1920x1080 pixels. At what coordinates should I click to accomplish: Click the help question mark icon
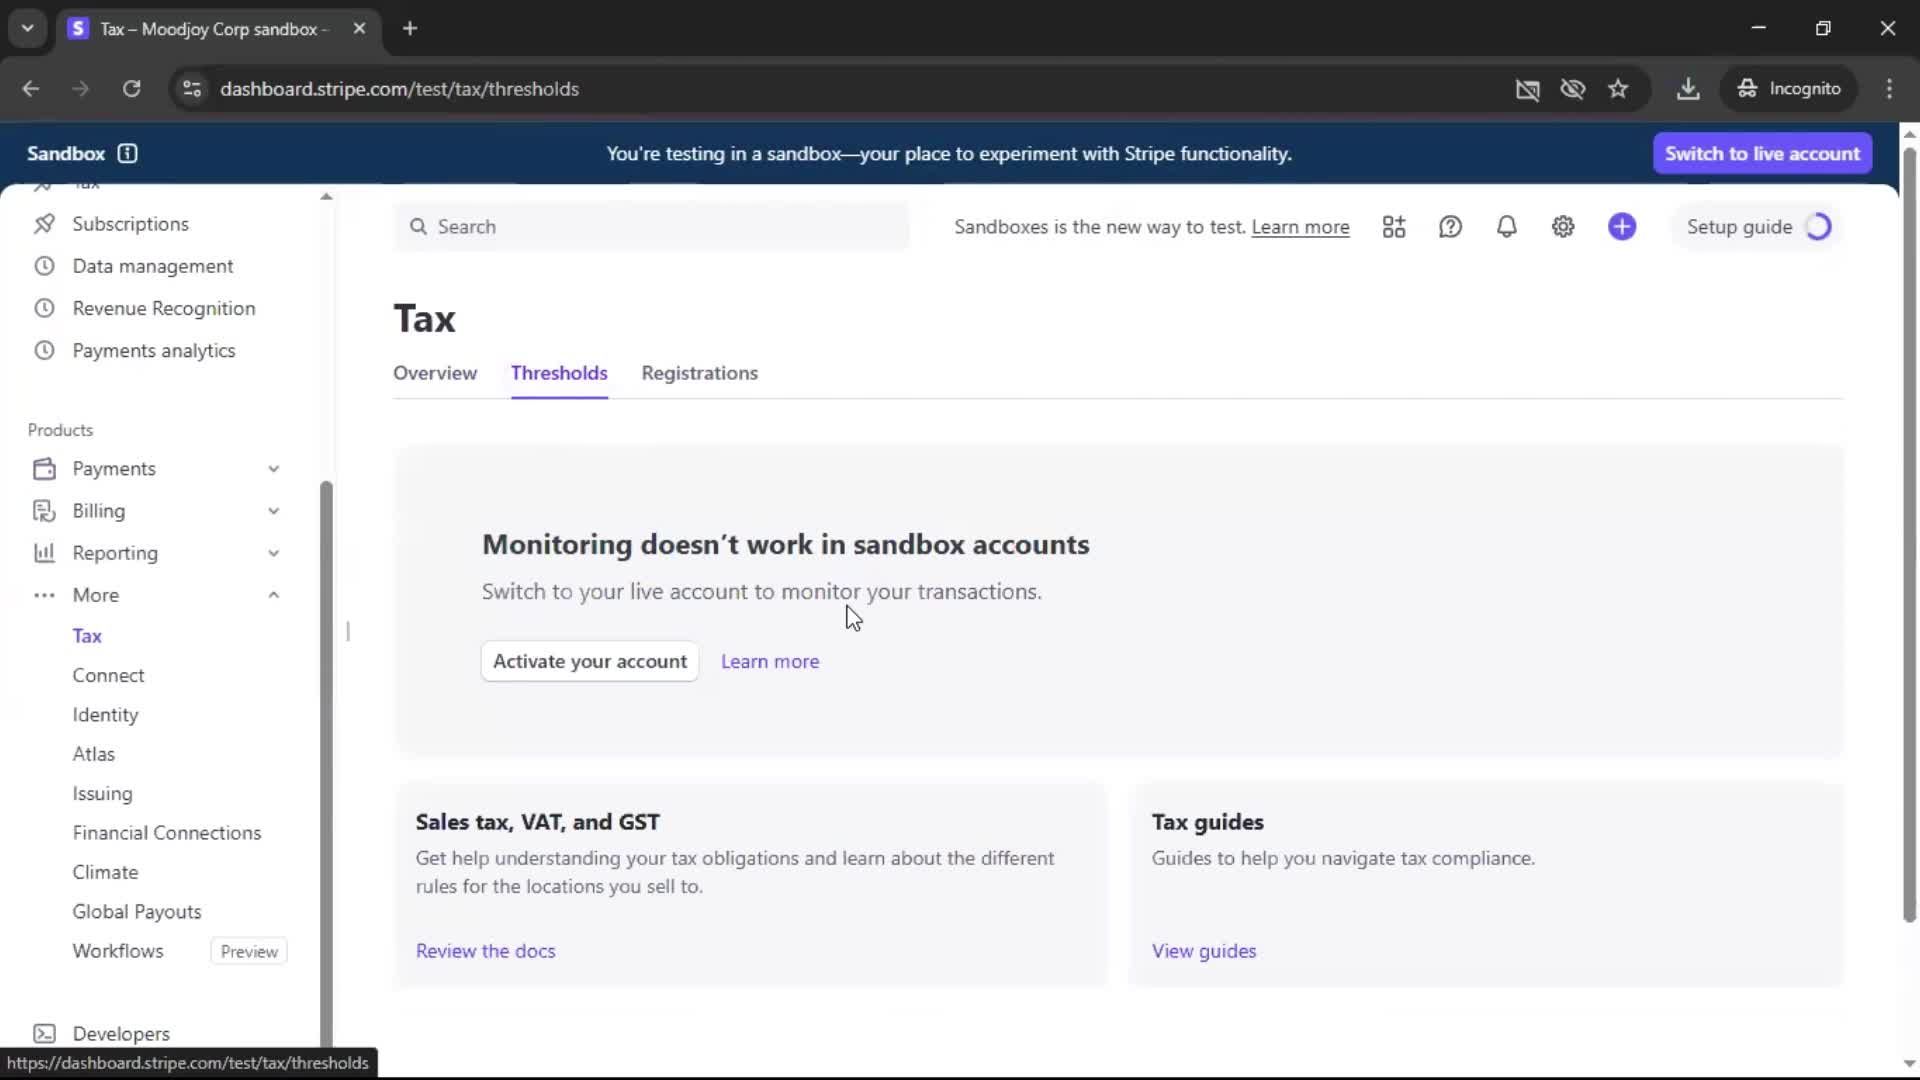[x=1450, y=227]
